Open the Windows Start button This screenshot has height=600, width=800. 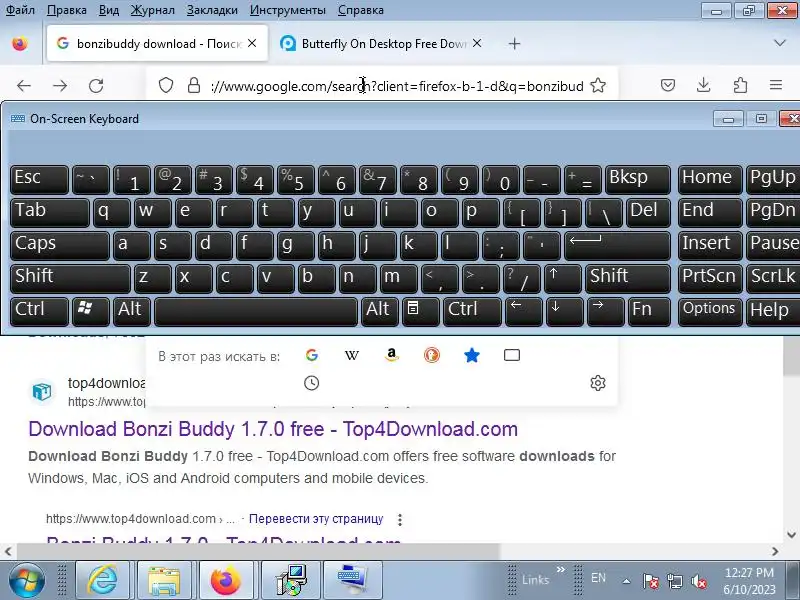26,581
